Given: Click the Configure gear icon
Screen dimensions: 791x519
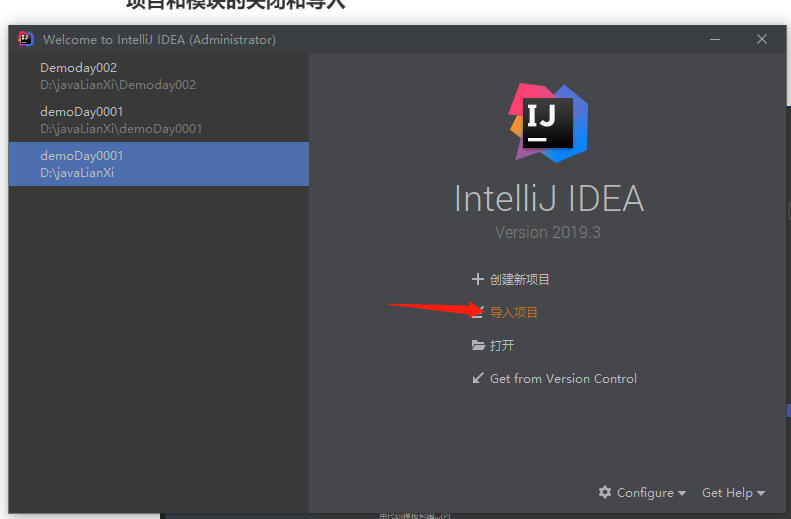Looking at the screenshot, I should click(x=605, y=493).
